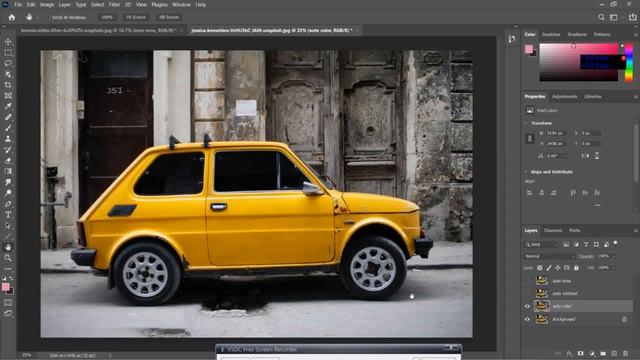Go to the Home screen icon

tap(12, 17)
